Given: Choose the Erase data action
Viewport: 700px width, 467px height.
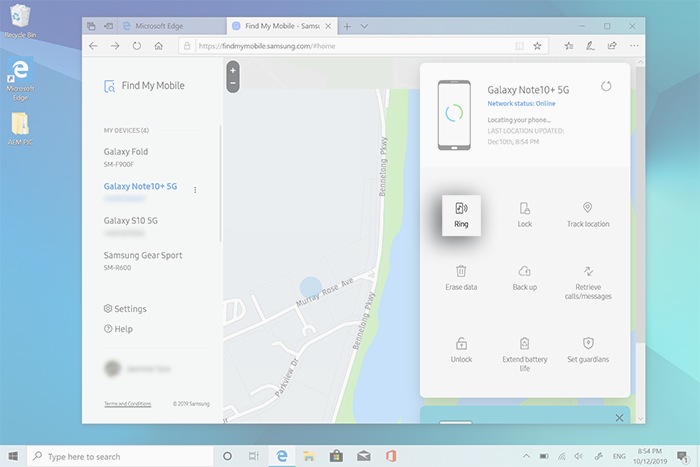Looking at the screenshot, I should tap(461, 278).
